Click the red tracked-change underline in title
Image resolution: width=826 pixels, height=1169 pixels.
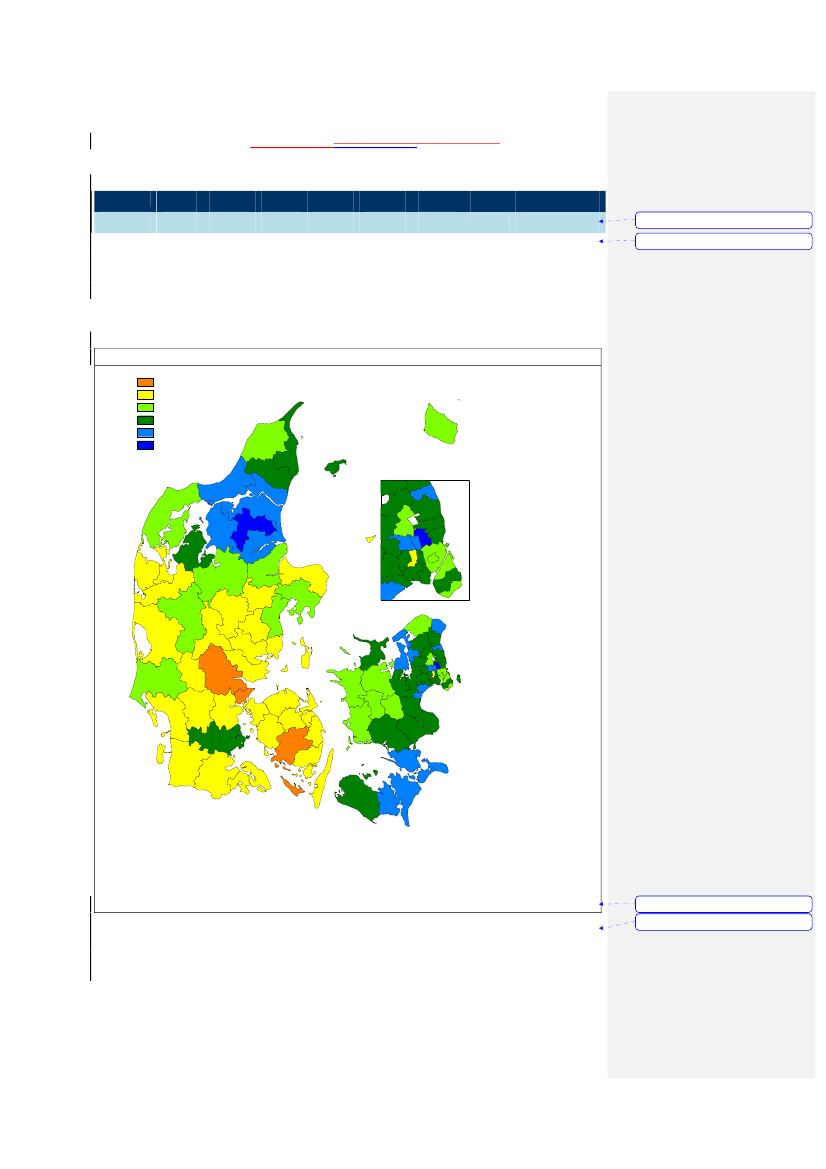click(416, 142)
